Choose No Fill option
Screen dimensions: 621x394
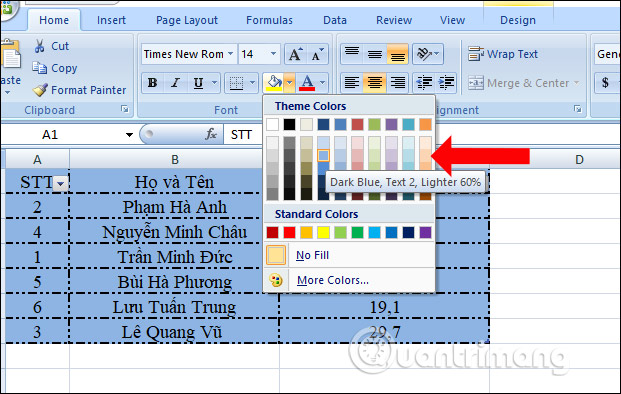tap(349, 255)
